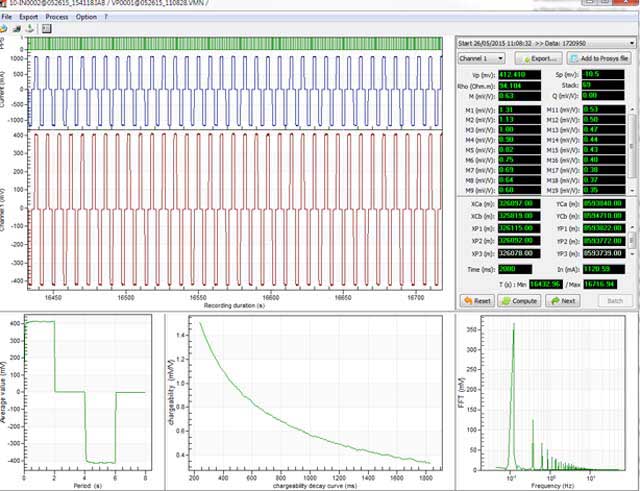Click the M2 (mV/V) value field
Viewport: 640px width, 491px height.
click(518, 120)
